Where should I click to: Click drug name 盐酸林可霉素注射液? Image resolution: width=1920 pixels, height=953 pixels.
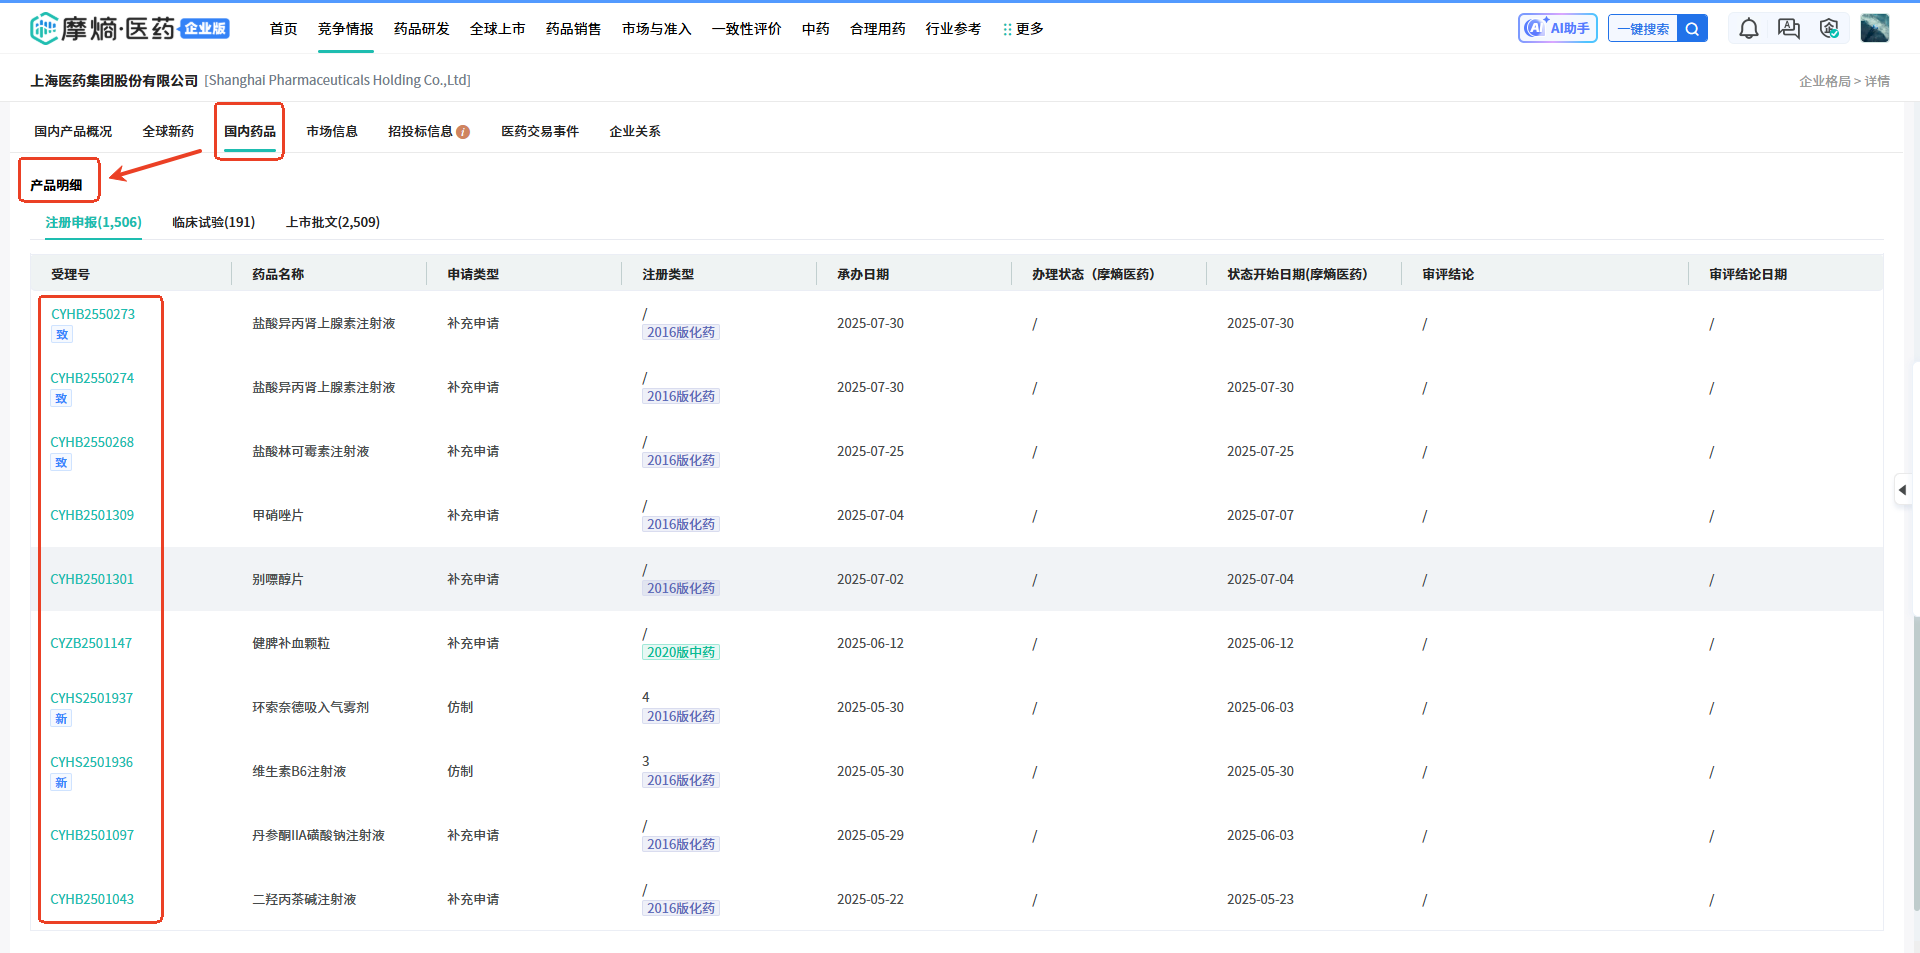(311, 451)
